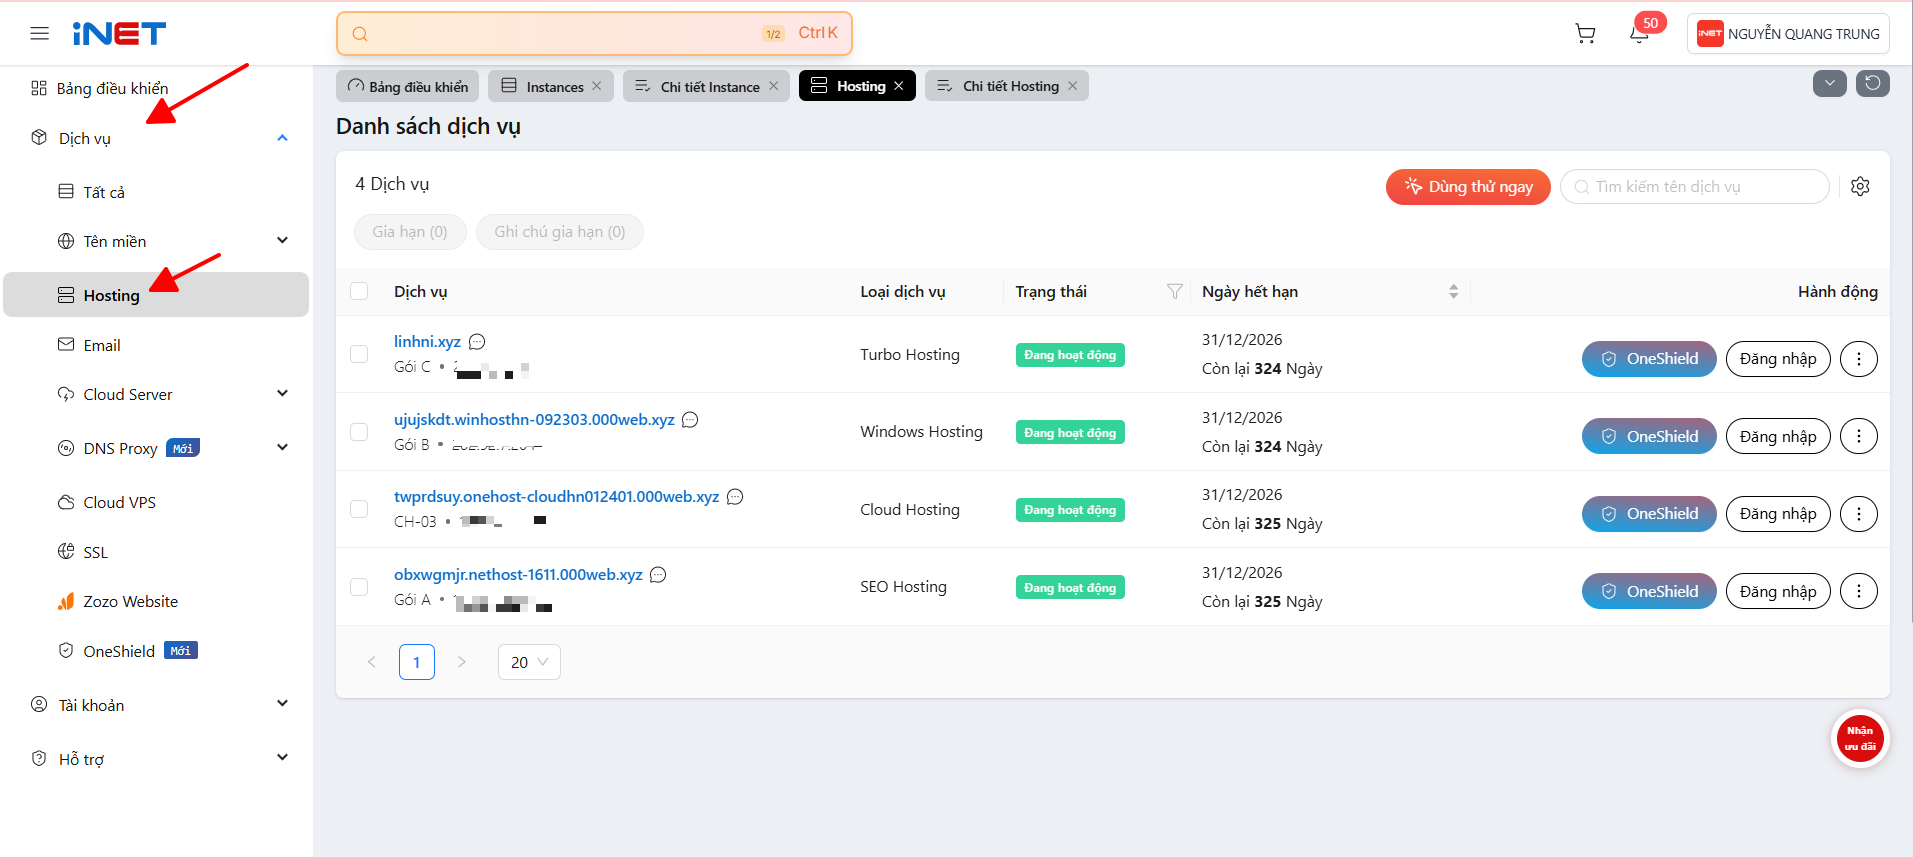
Task: Open SSL in sidebar
Action: [95, 552]
